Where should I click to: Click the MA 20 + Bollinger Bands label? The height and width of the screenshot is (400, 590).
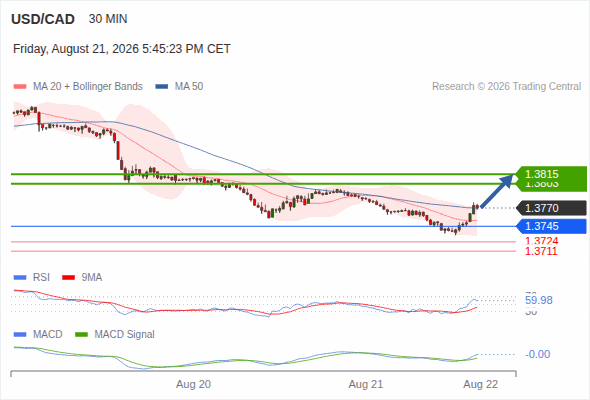pyautogui.click(x=88, y=87)
